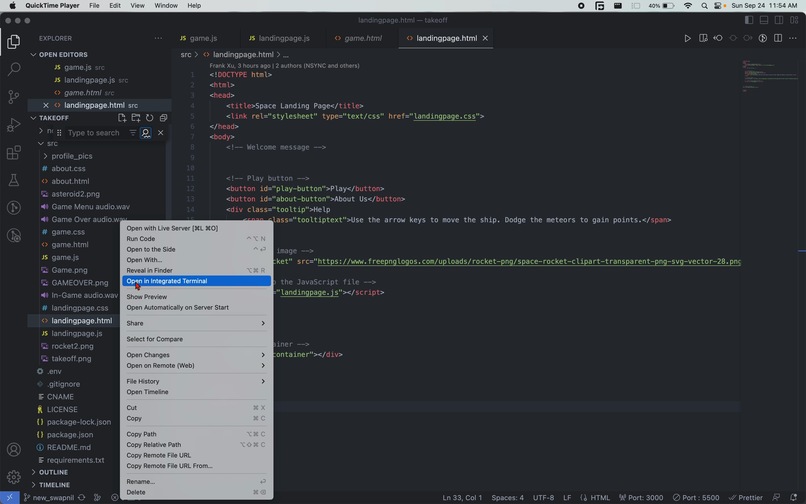This screenshot has height=504, width=806.
Task: Open the Search view in activity bar
Action: pyautogui.click(x=14, y=69)
